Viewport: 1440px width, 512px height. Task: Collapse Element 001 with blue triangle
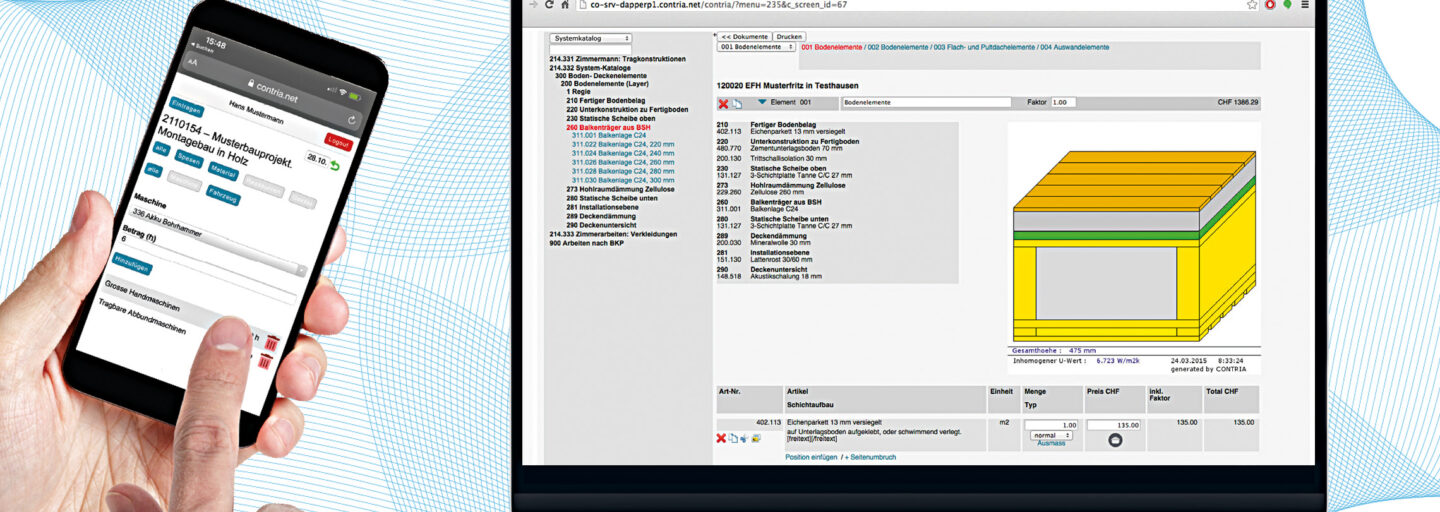tap(762, 102)
